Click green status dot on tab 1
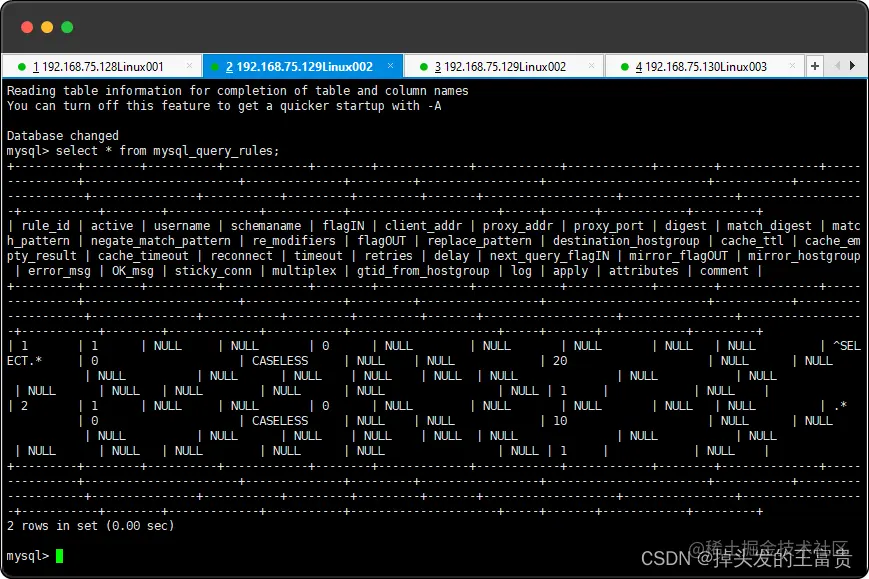 coord(22,67)
